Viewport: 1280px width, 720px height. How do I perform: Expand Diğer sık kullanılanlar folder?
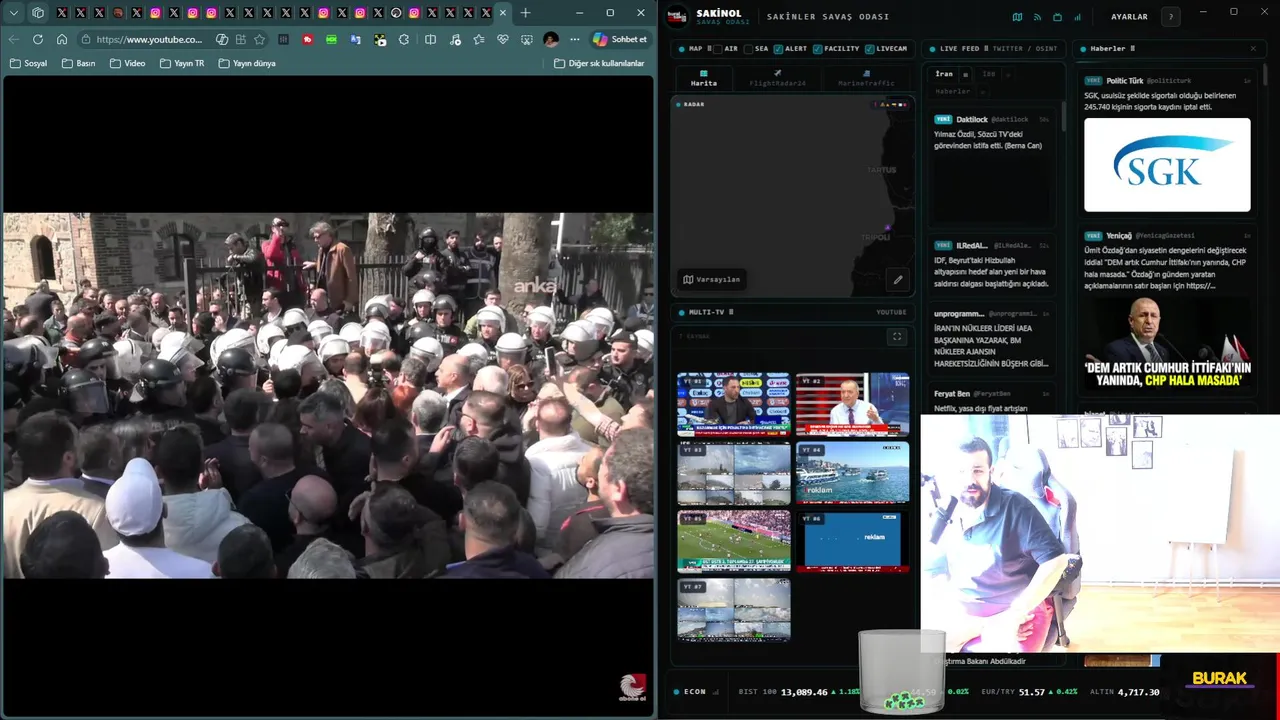pyautogui.click(x=599, y=63)
